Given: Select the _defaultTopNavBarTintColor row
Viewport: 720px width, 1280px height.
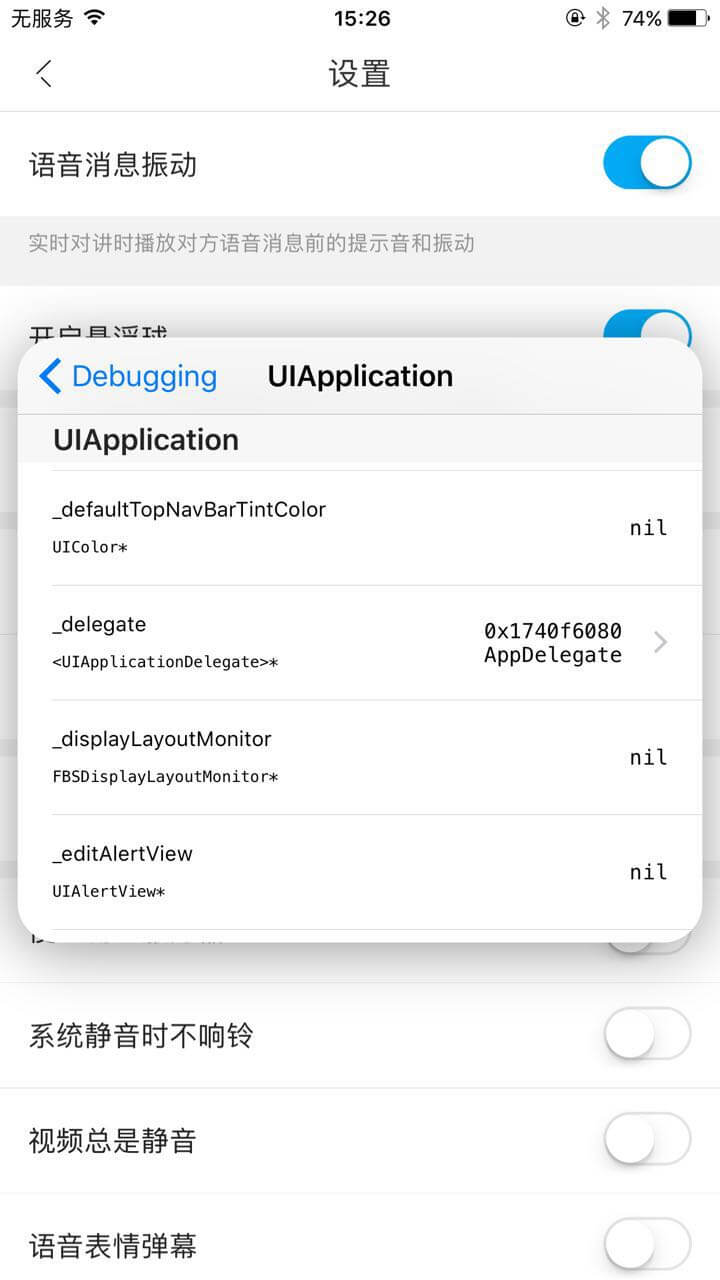Looking at the screenshot, I should [x=360, y=527].
